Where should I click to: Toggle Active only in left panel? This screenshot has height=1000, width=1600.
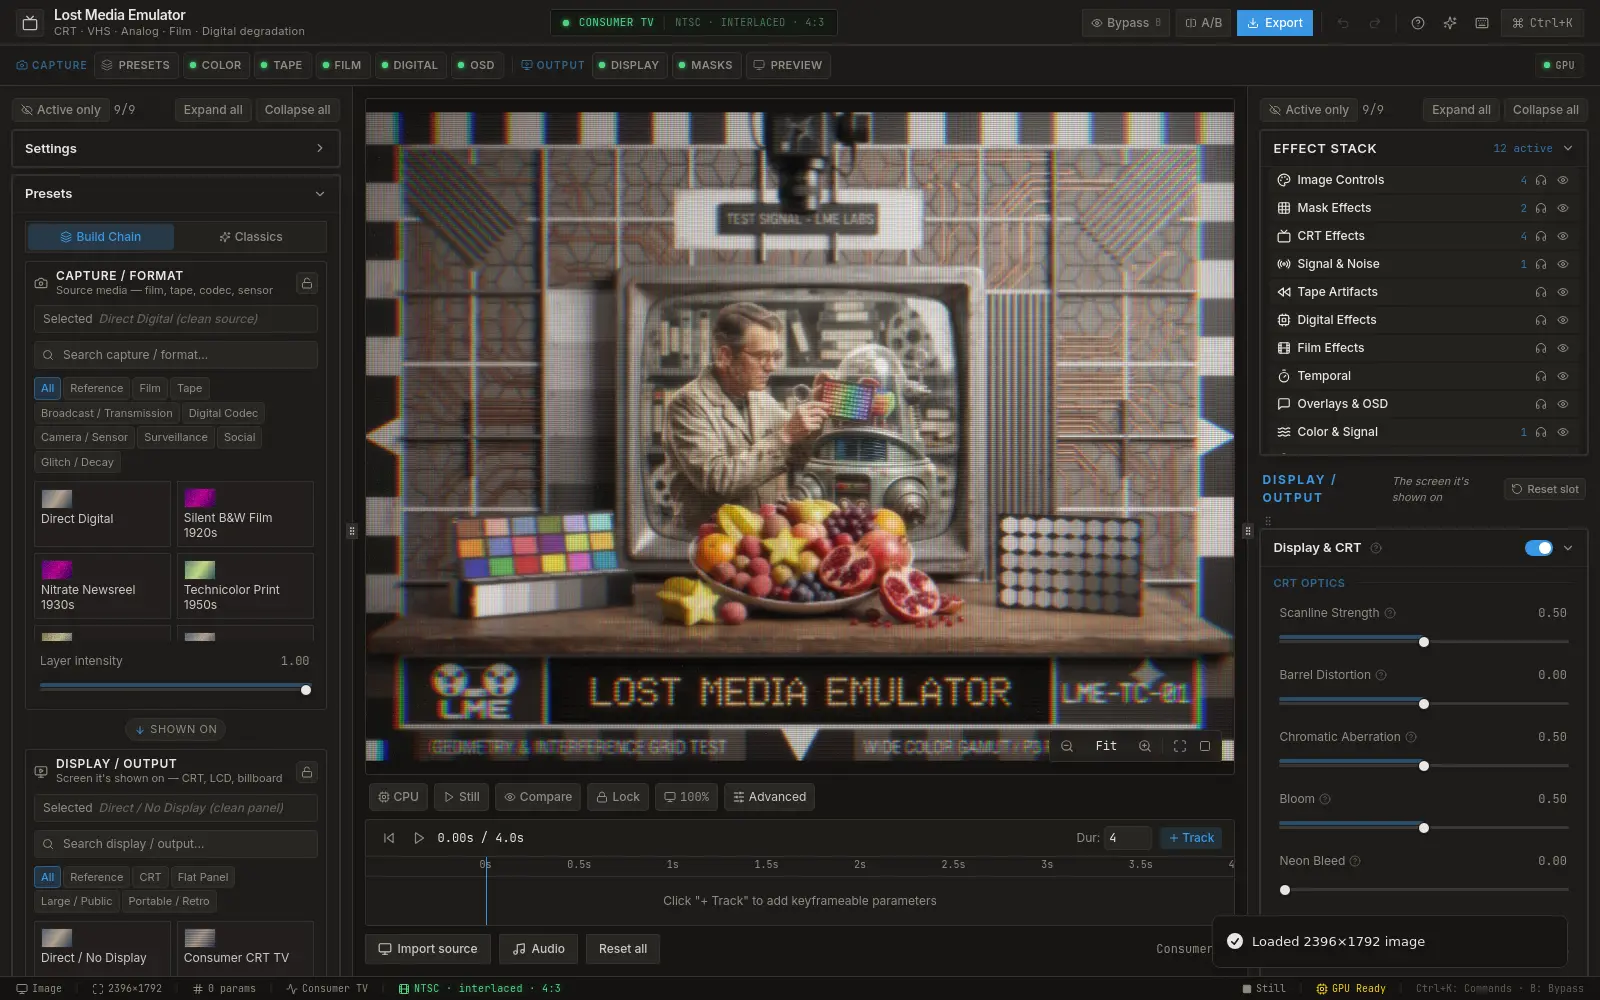[61, 110]
